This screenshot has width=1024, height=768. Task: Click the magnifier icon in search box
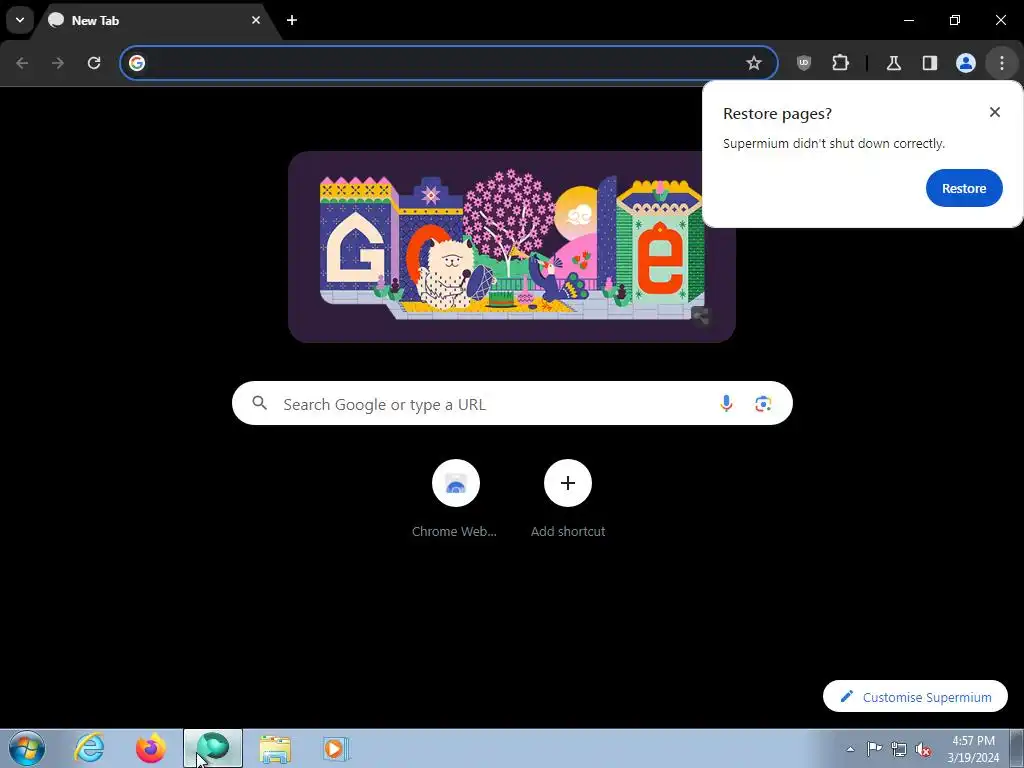click(x=260, y=403)
